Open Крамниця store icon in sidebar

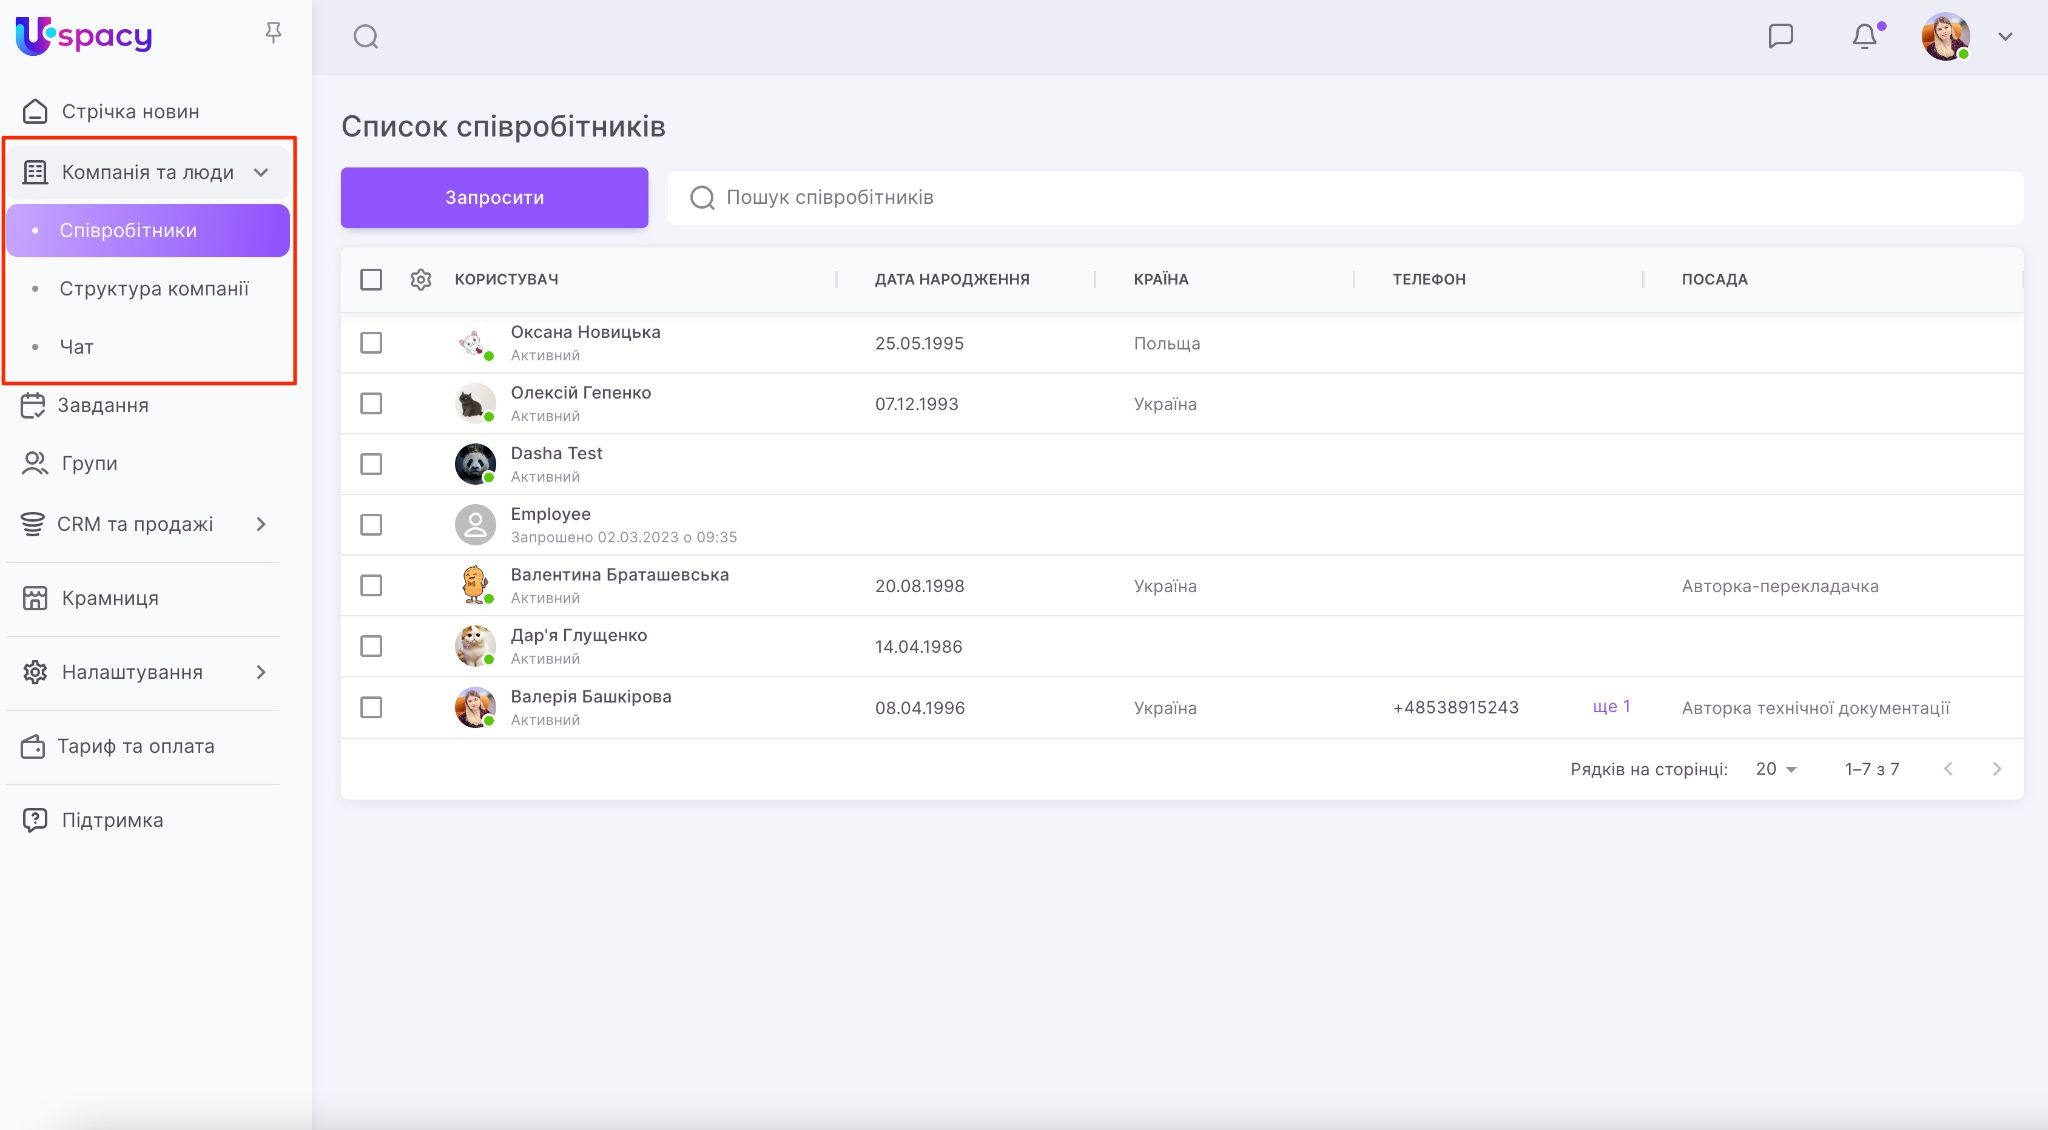coord(35,598)
